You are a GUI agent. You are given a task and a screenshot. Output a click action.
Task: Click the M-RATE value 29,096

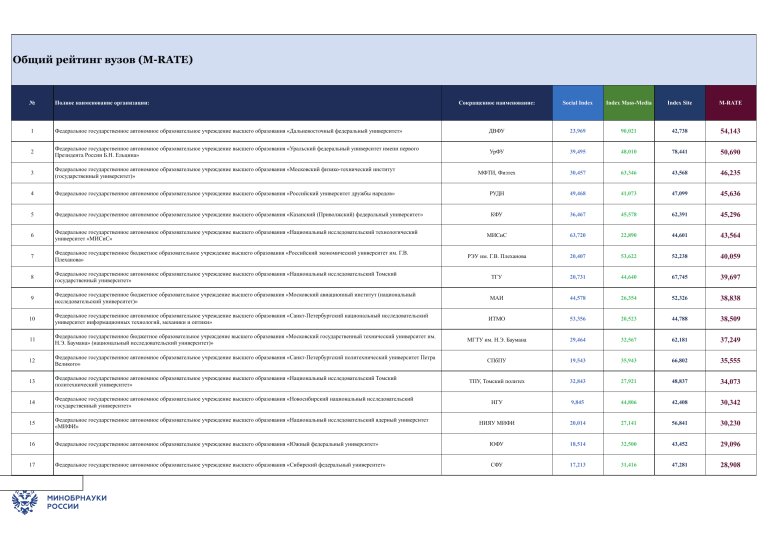pos(730,444)
